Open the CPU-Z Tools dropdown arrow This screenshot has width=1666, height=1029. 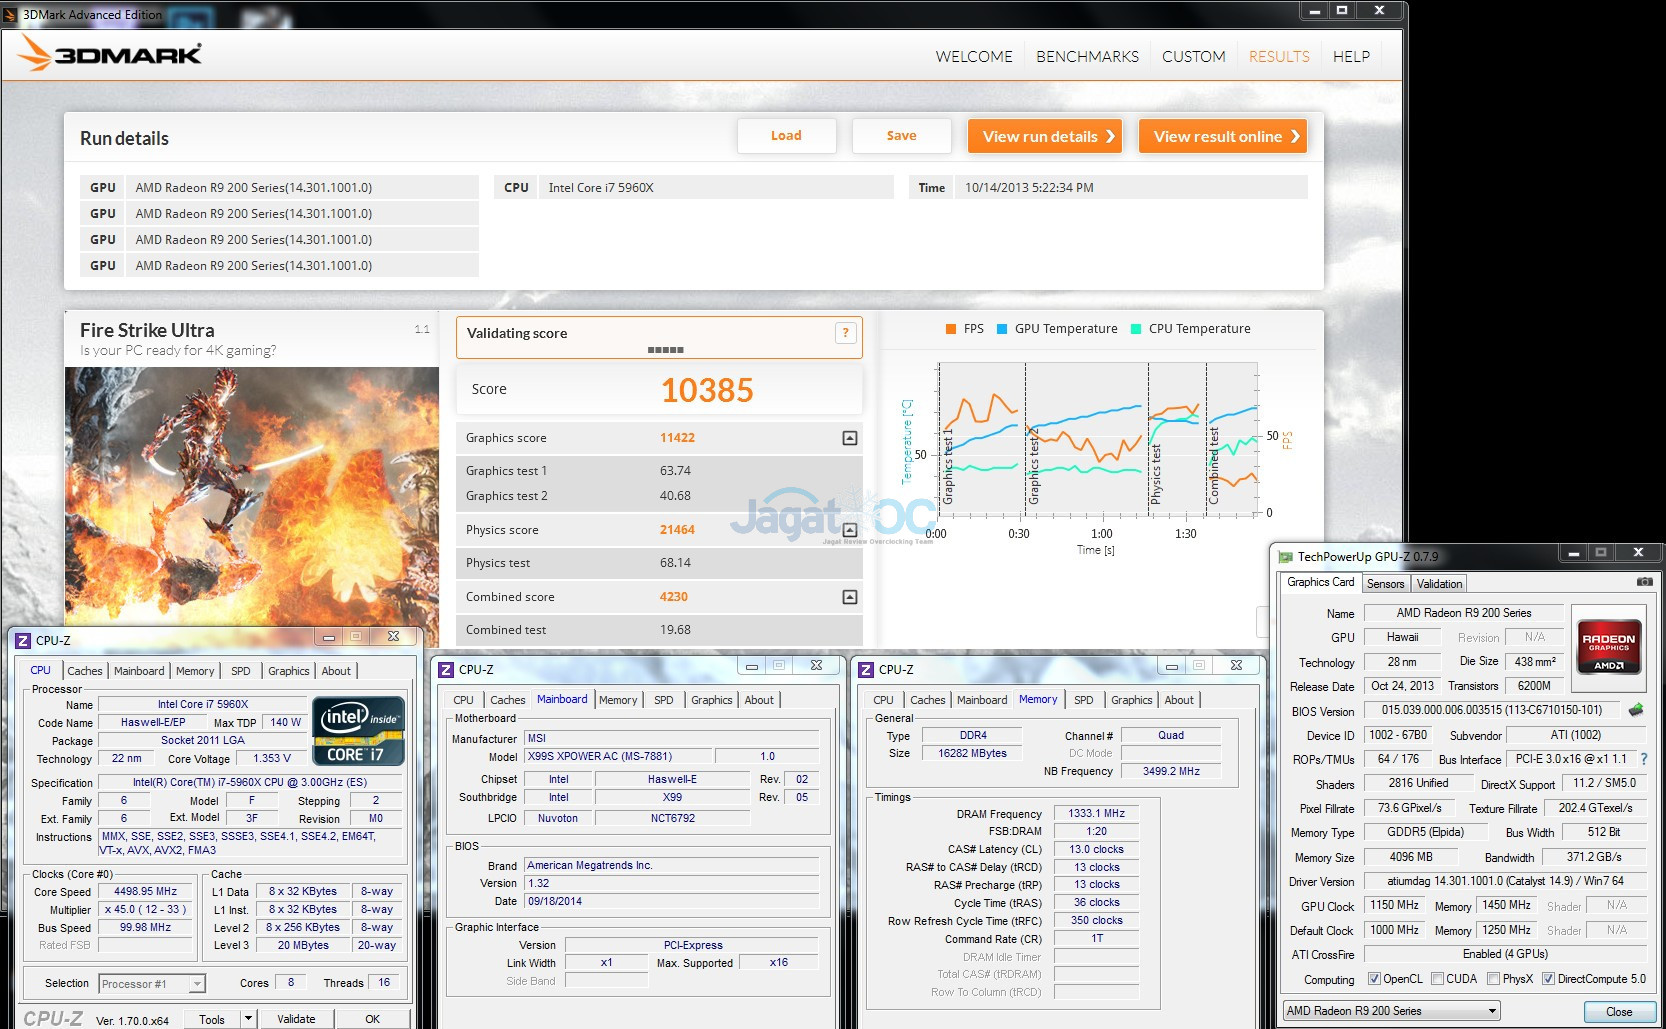coord(248,1019)
